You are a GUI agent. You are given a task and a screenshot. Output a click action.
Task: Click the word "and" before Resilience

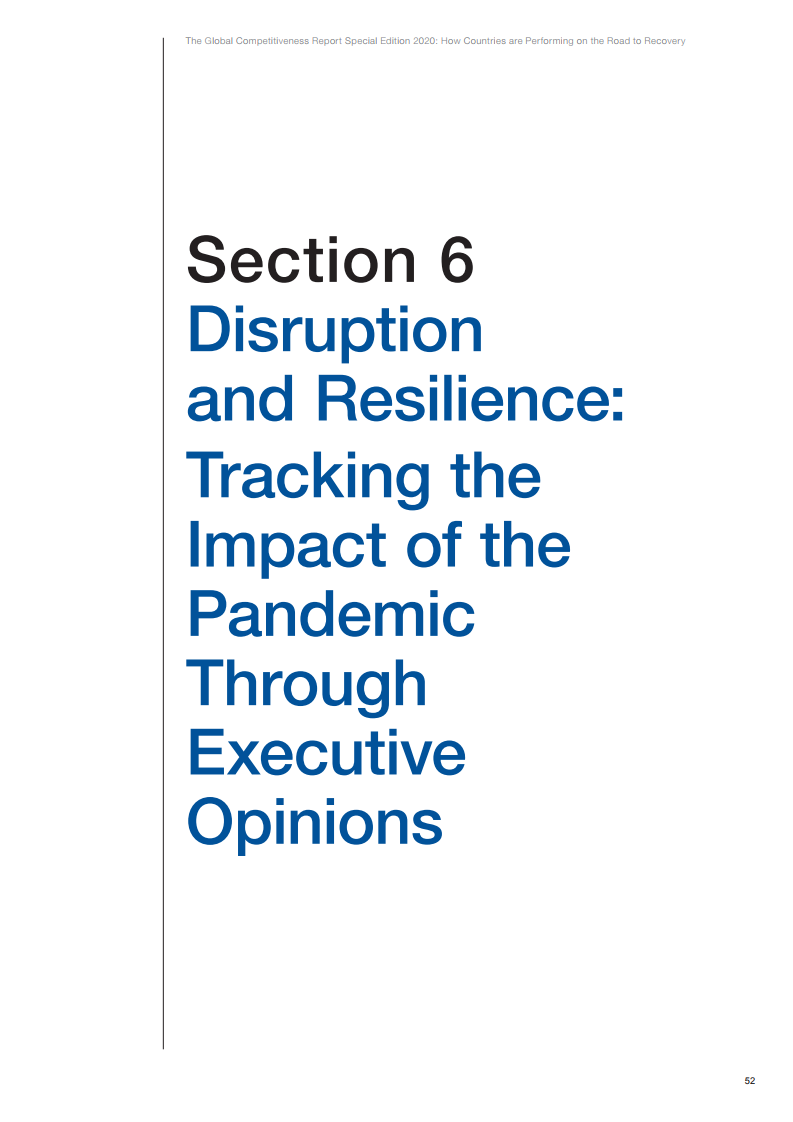click(x=240, y=398)
